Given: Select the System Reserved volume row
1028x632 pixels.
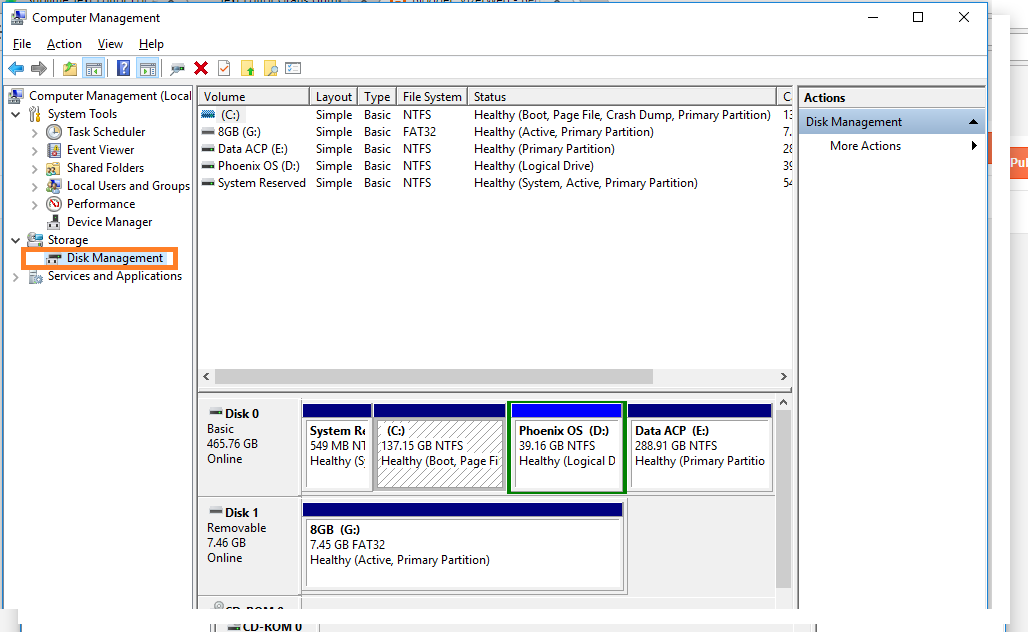Looking at the screenshot, I should pos(495,183).
